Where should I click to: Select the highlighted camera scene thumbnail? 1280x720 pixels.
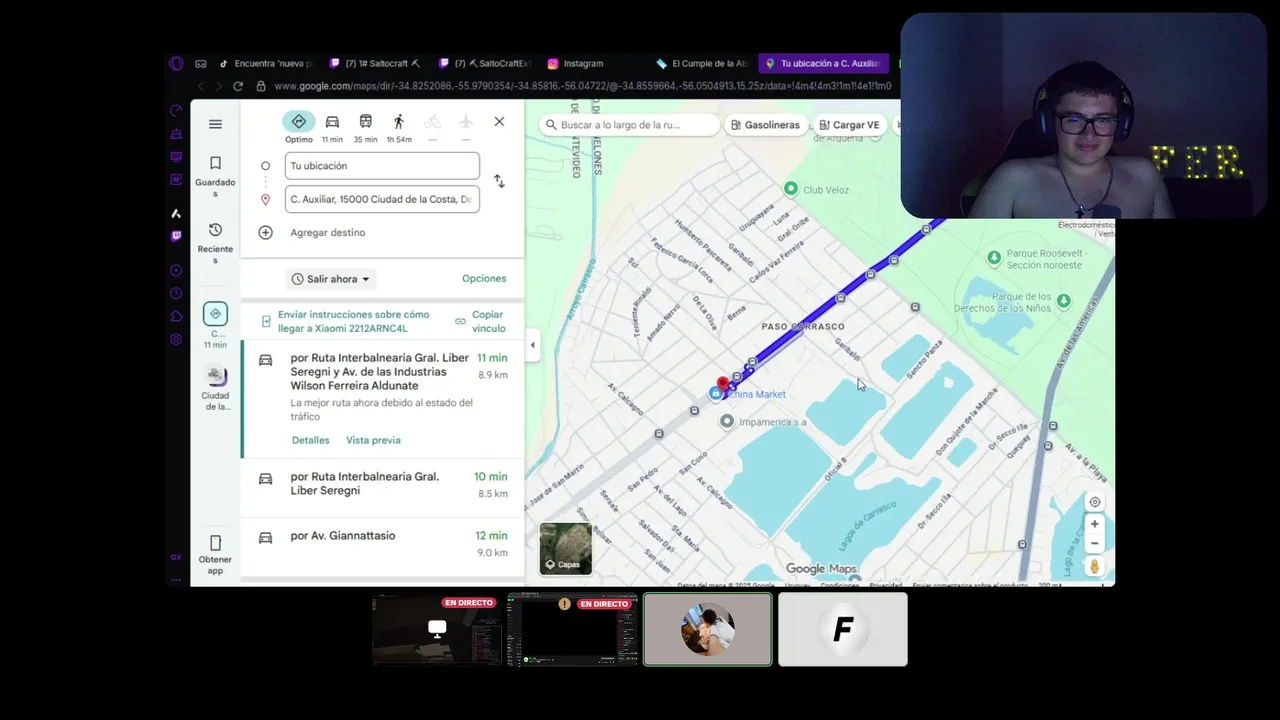coord(708,629)
